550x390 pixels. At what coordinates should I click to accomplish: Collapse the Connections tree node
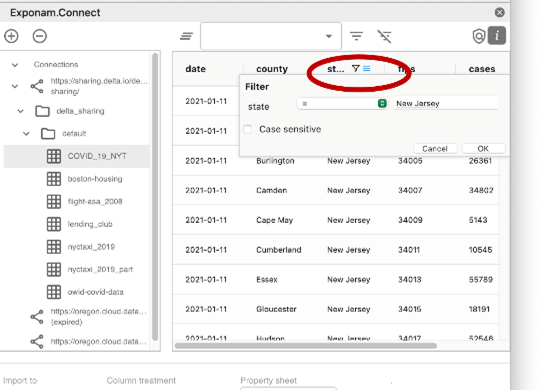[15, 65]
